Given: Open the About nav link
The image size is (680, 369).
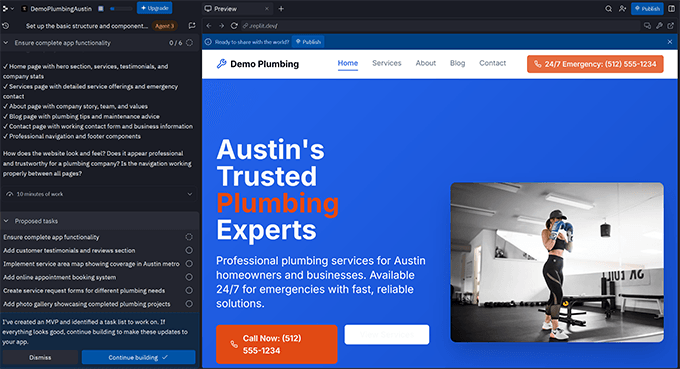Looking at the screenshot, I should (426, 63).
